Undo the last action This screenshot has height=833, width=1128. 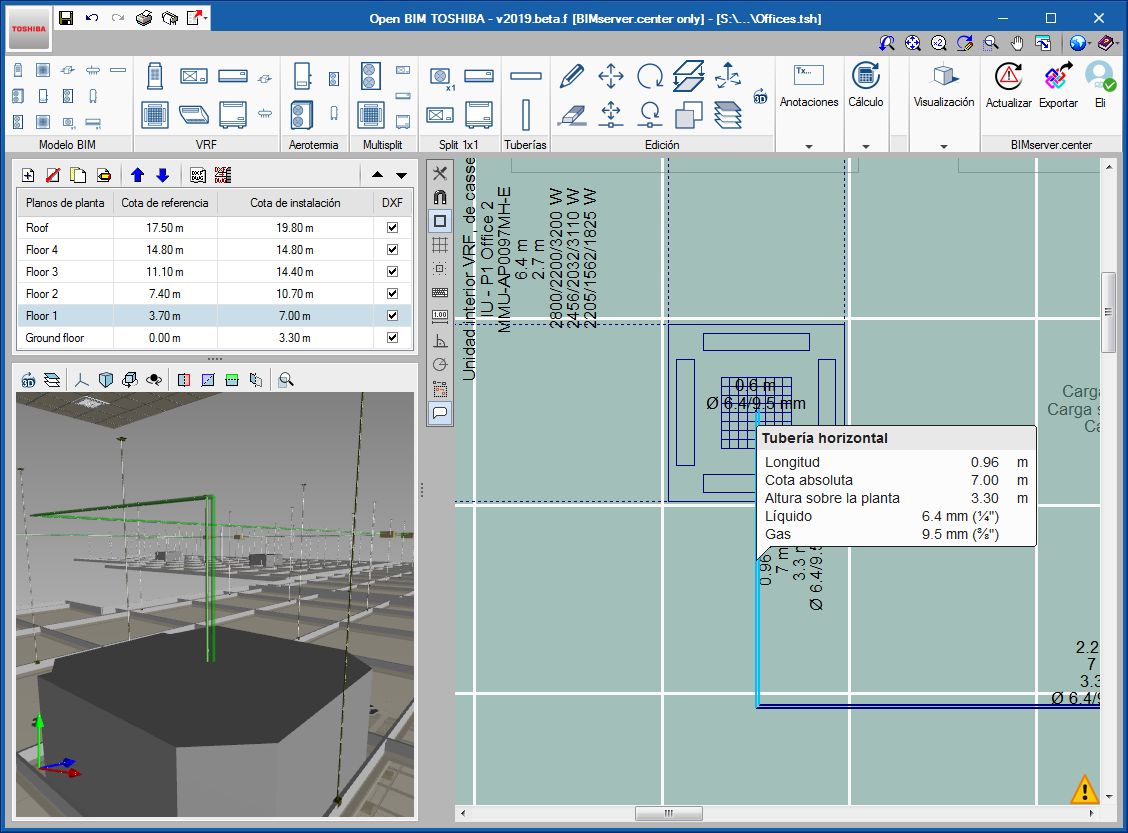point(92,18)
